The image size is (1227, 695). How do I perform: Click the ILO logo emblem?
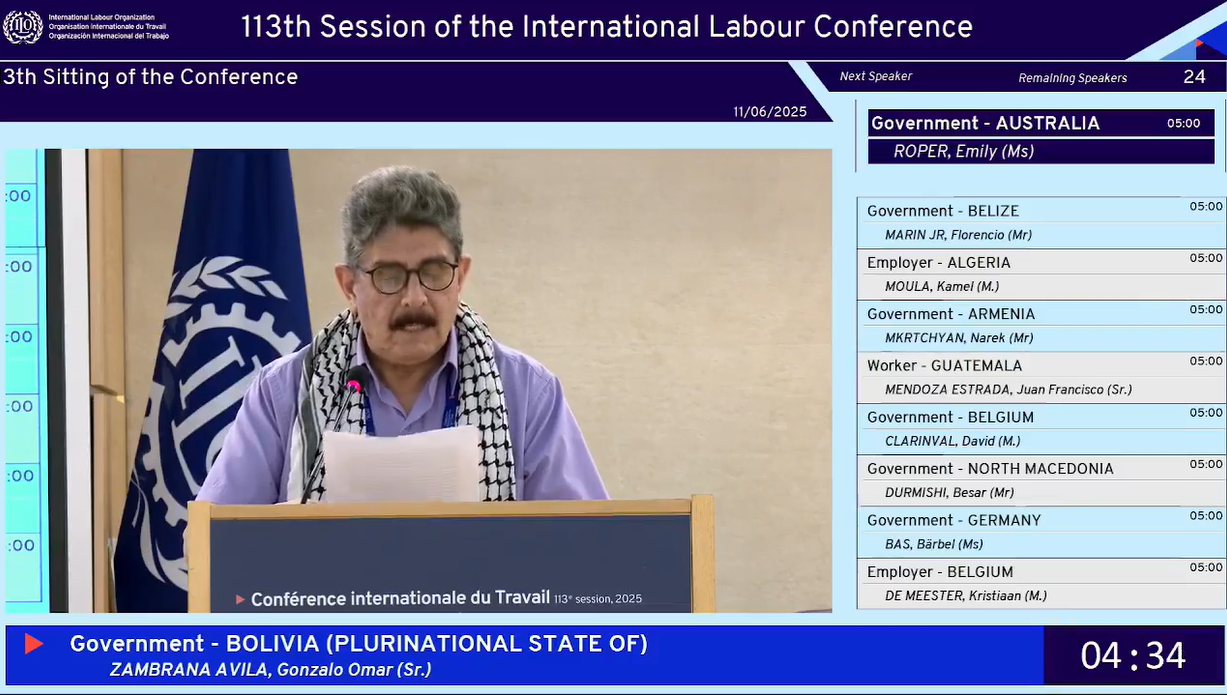[23, 27]
